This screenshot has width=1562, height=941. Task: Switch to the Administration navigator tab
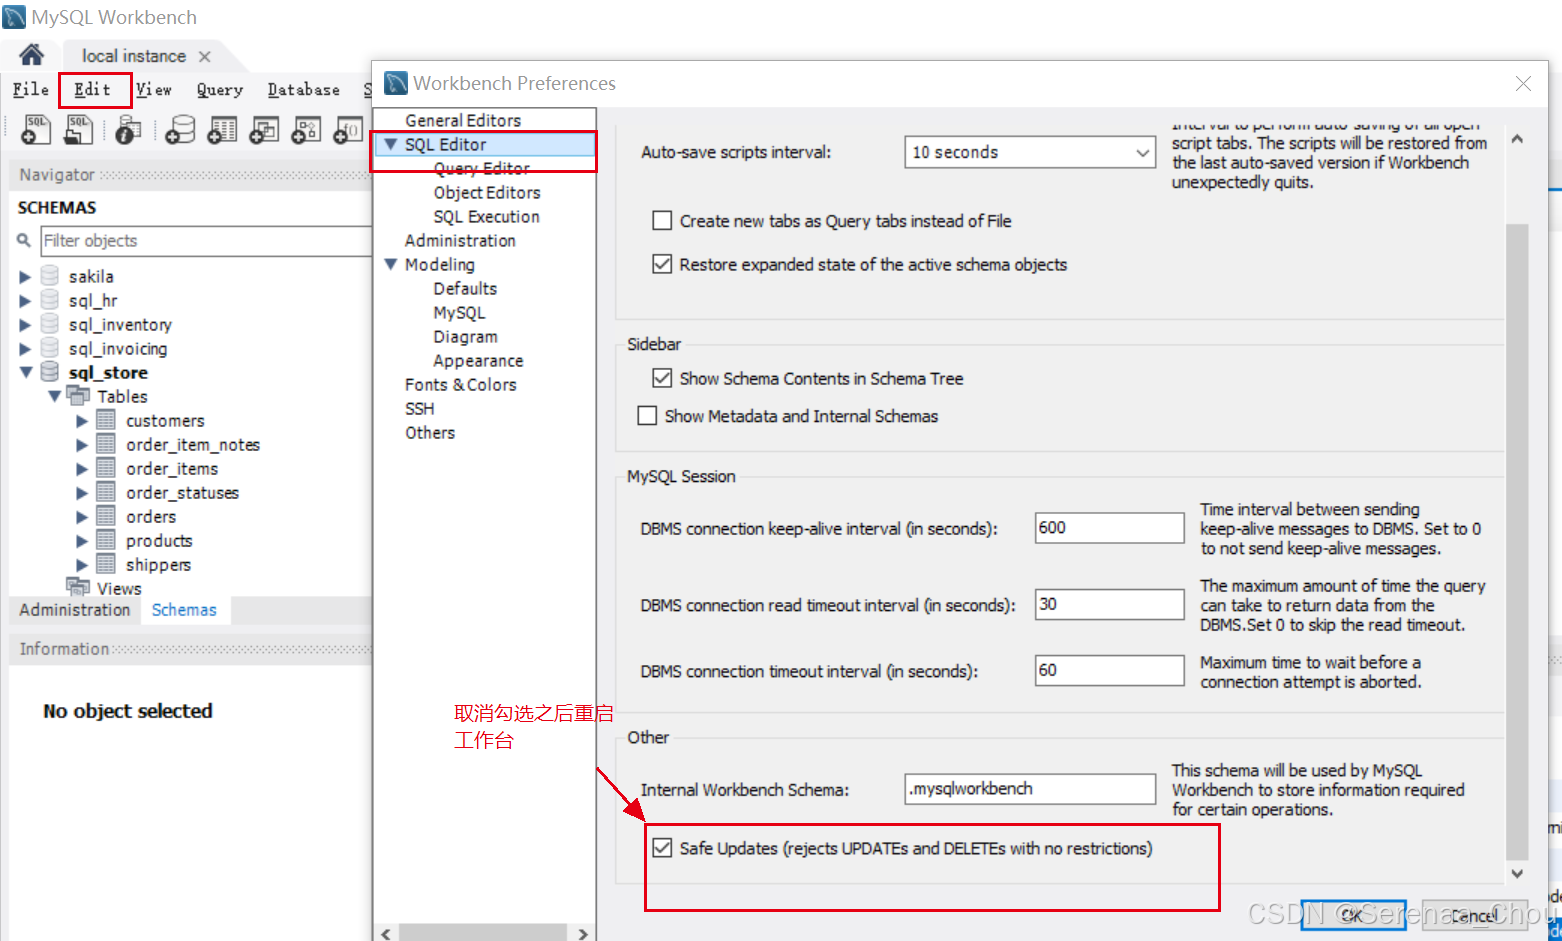tap(74, 610)
